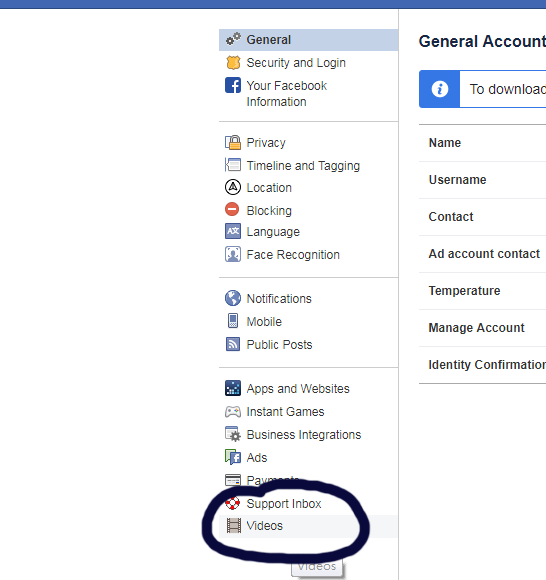
Task: Click the Manage Account row
Action: pos(482,328)
